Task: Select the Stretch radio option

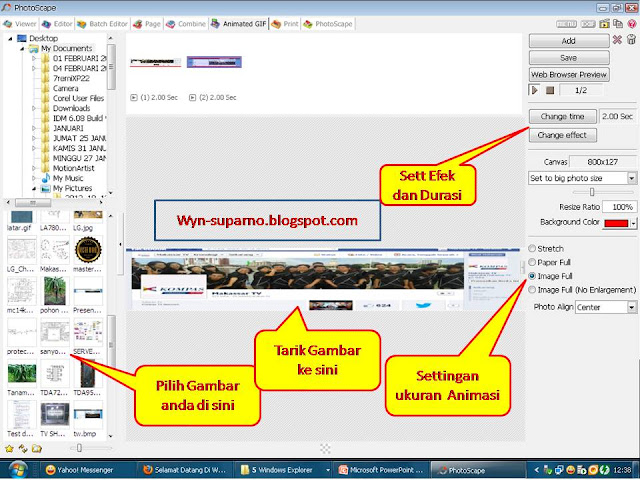Action: click(x=532, y=248)
